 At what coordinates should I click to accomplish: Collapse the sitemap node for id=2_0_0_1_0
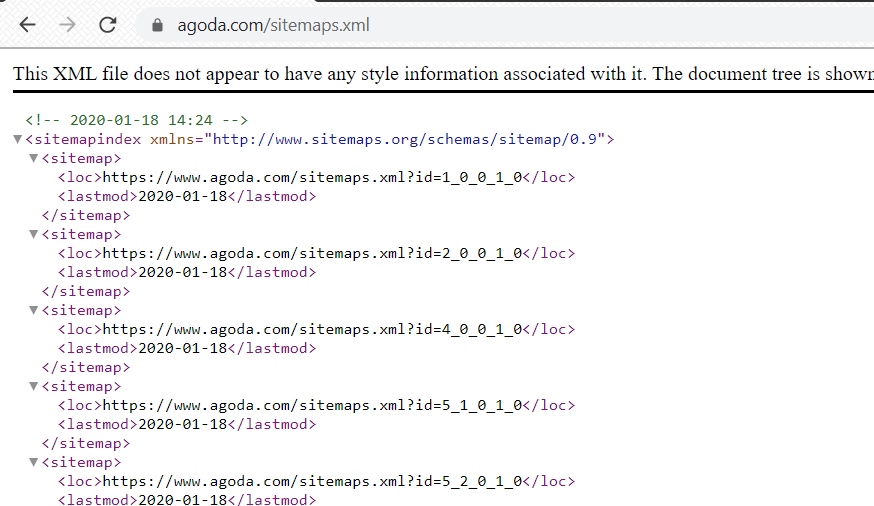[33, 235]
